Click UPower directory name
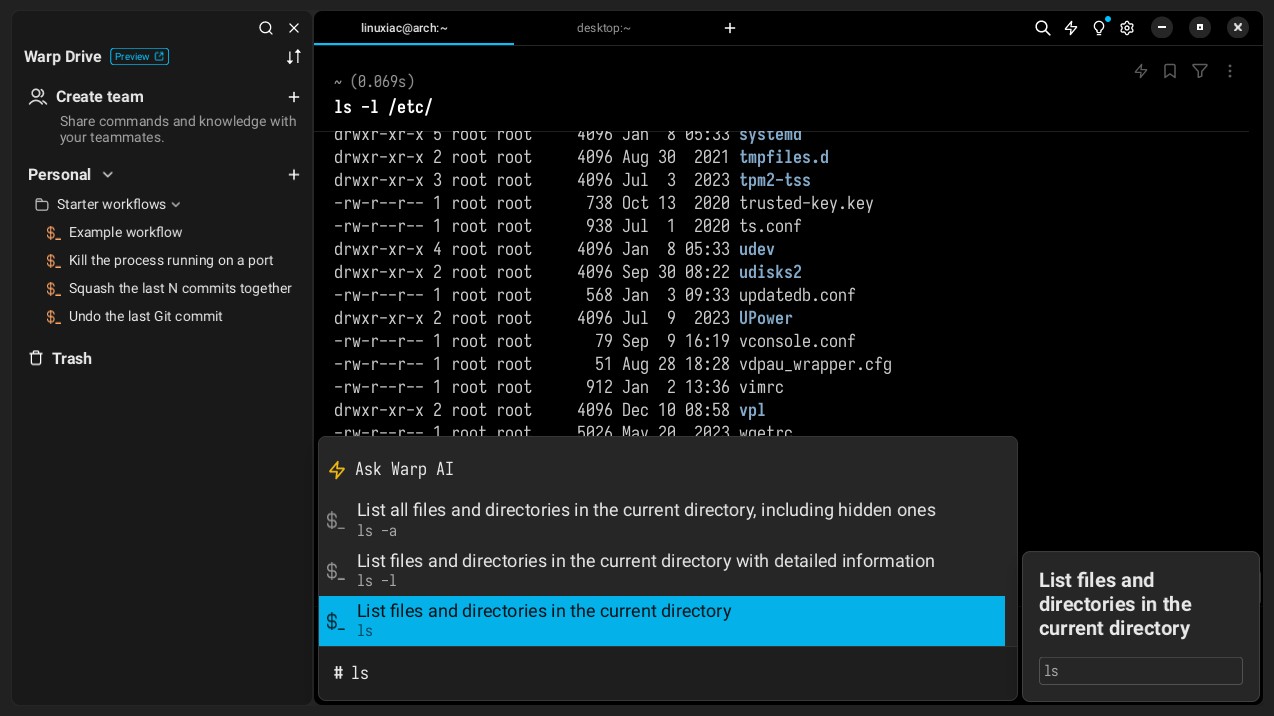Viewport: 1274px width, 716px height. point(766,318)
